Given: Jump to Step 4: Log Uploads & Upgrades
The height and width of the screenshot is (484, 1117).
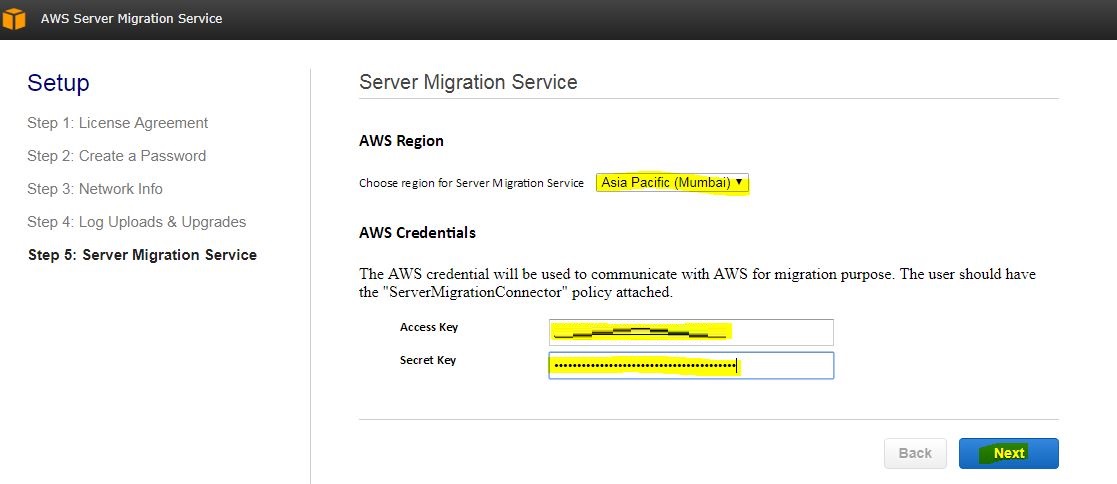Looking at the screenshot, I should pos(137,222).
